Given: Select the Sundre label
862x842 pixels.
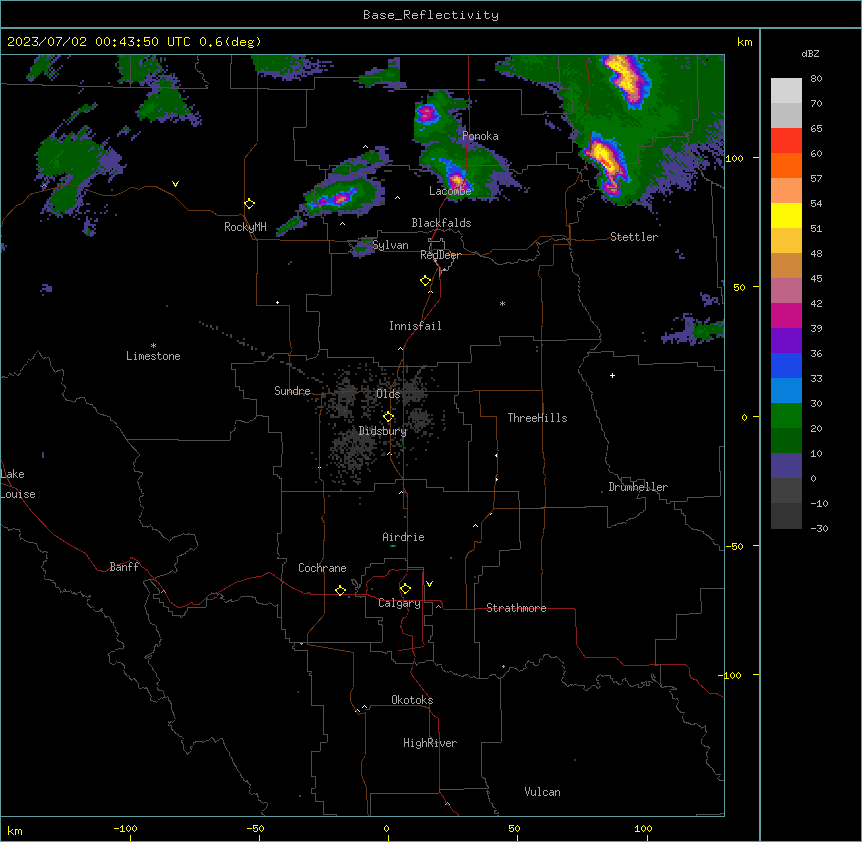Looking at the screenshot, I should coord(292,391).
